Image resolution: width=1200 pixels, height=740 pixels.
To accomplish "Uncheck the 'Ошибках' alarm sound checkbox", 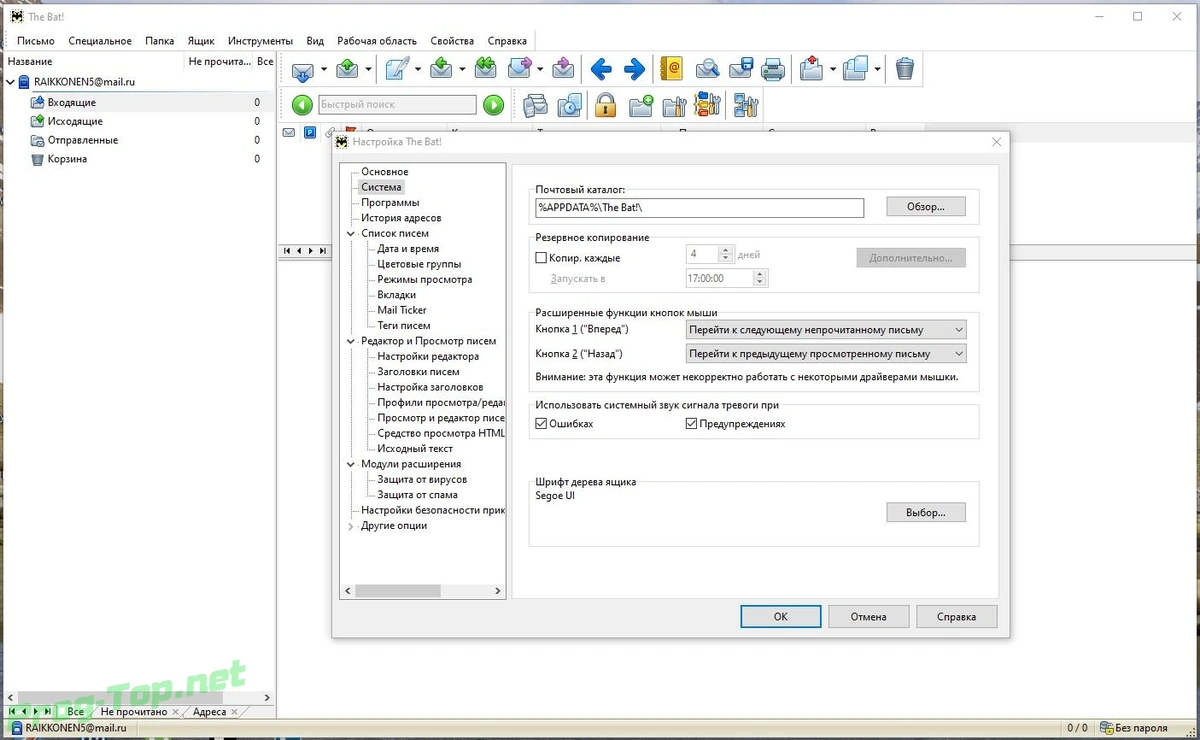I will [541, 424].
